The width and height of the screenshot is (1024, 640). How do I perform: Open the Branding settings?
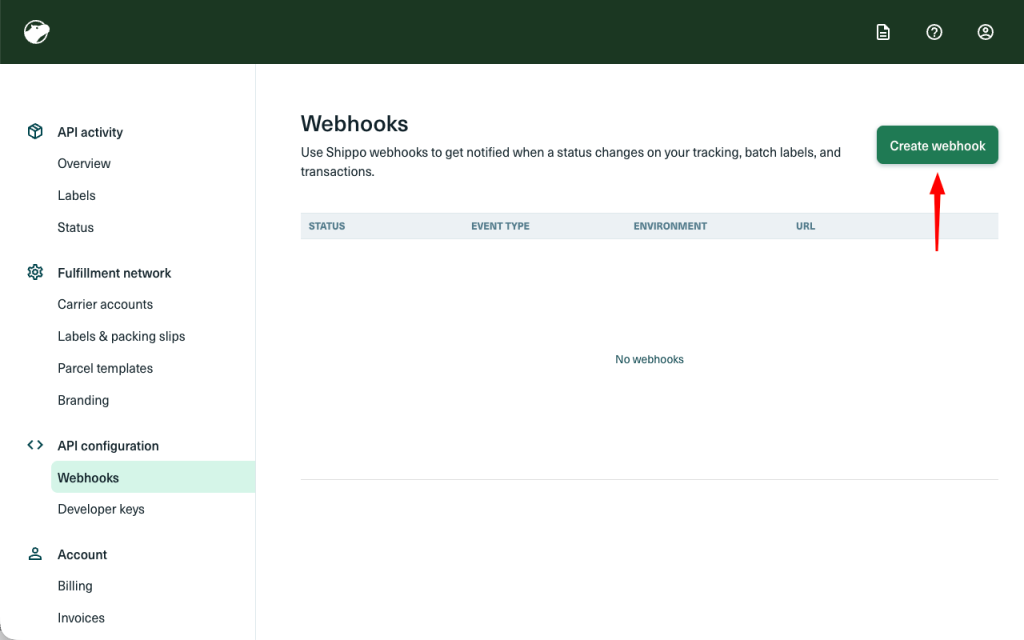click(83, 400)
